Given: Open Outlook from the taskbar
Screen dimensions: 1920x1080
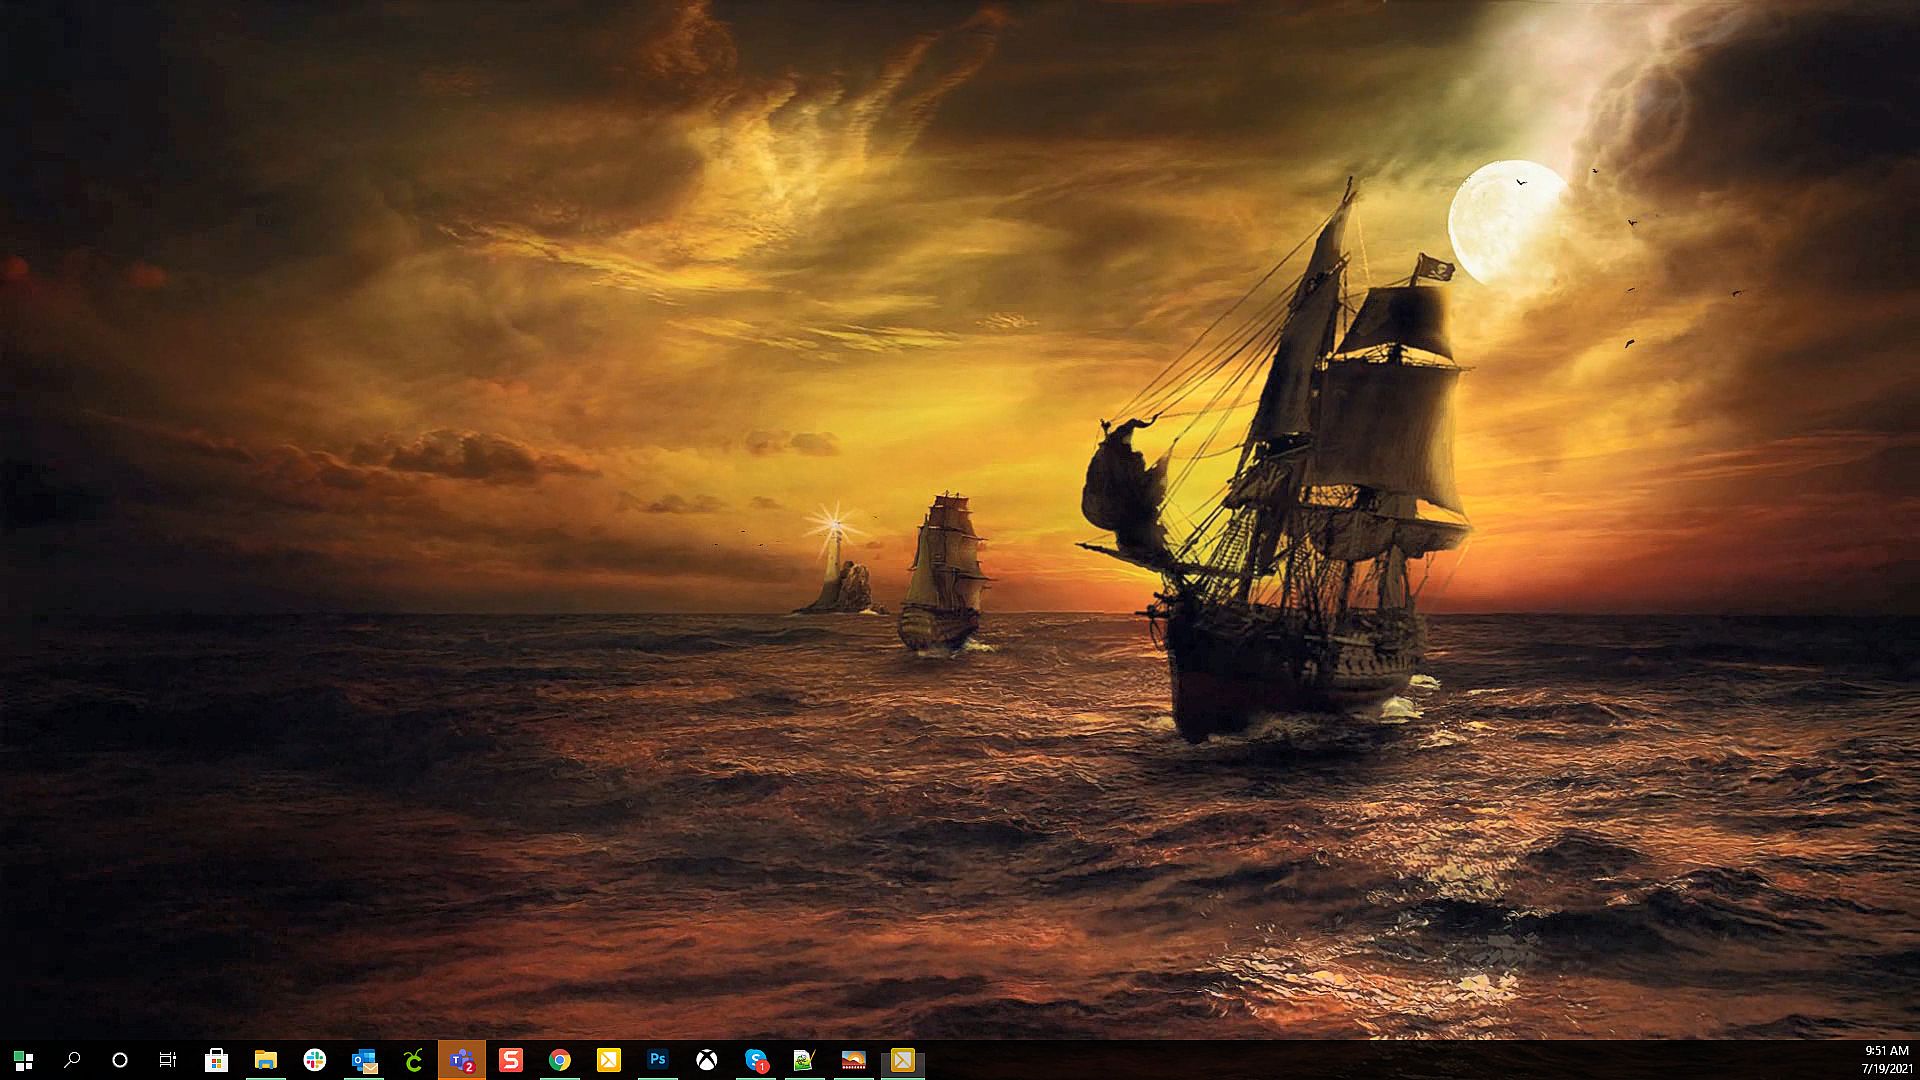Looking at the screenshot, I should [364, 1060].
